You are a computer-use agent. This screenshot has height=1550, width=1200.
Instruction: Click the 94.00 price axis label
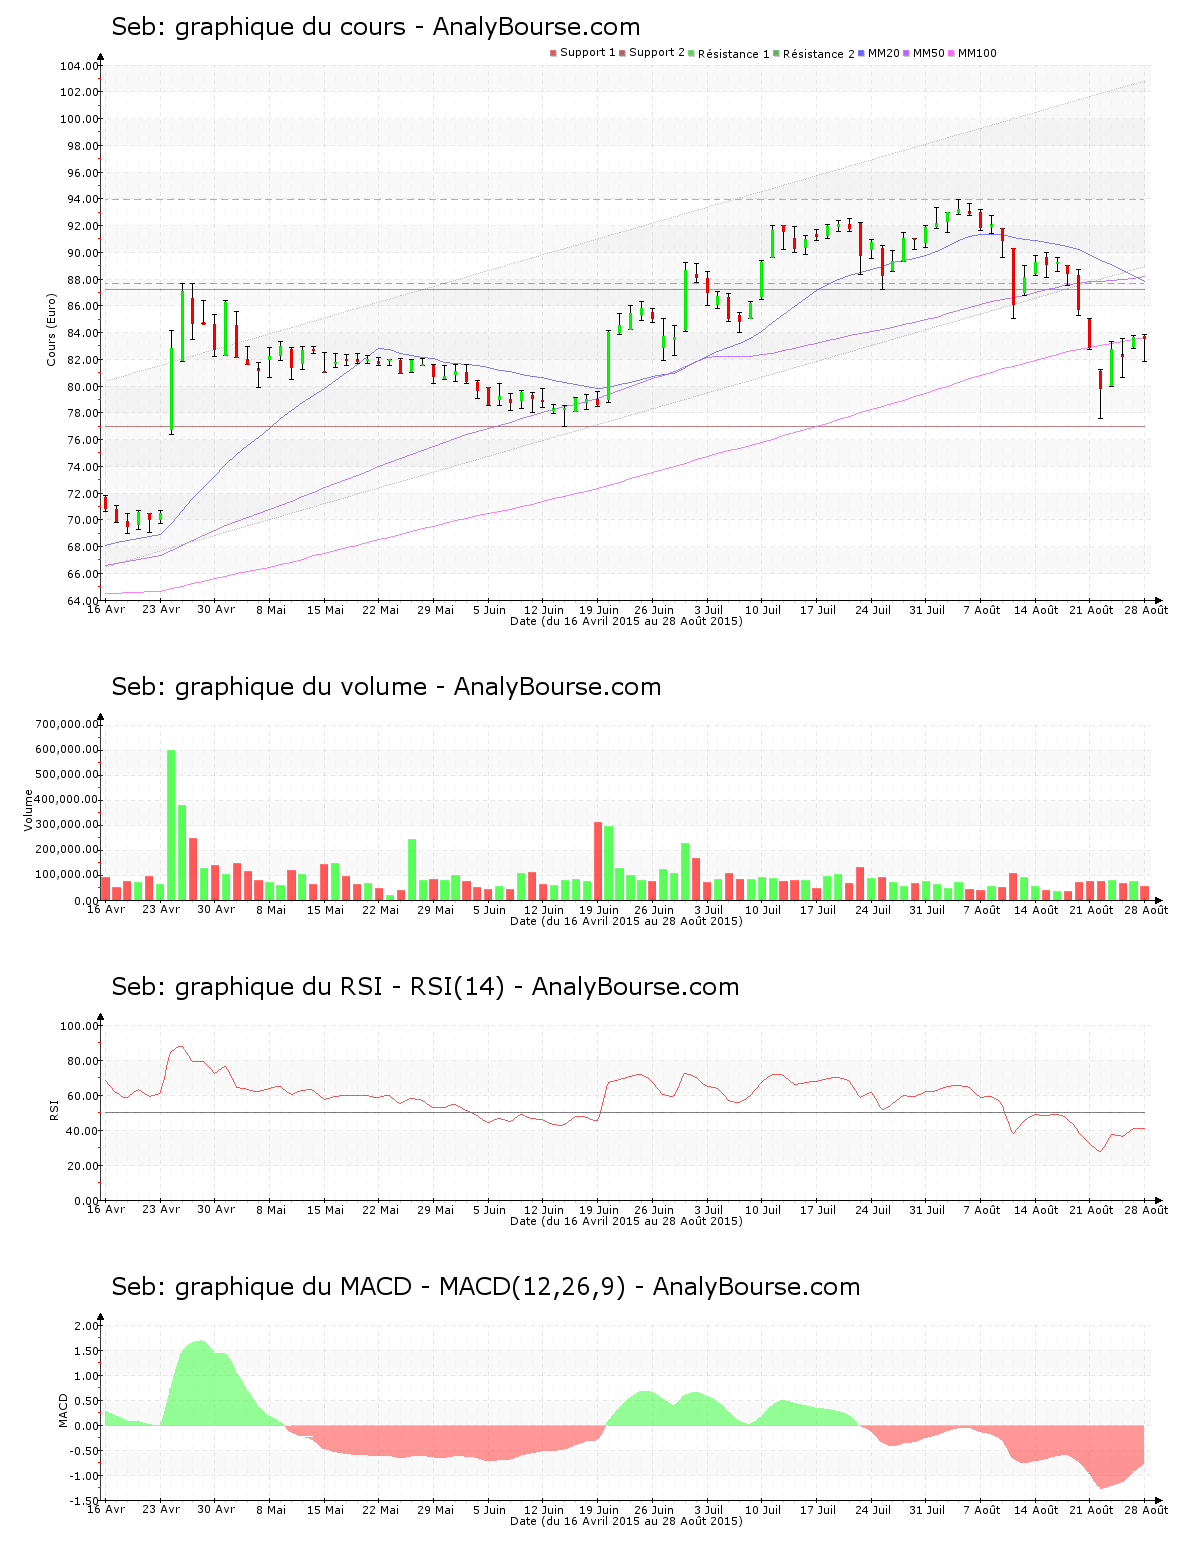click(83, 199)
